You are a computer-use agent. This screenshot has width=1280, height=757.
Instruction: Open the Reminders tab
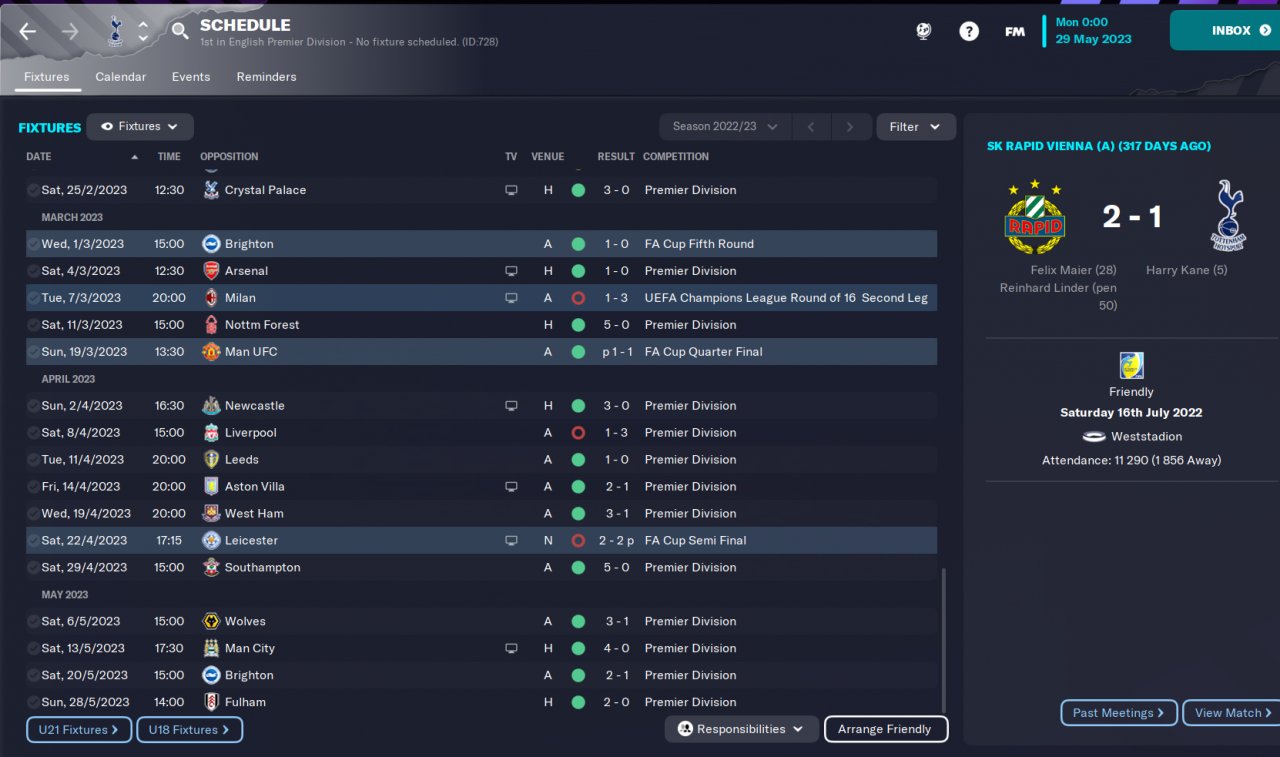[x=266, y=77]
